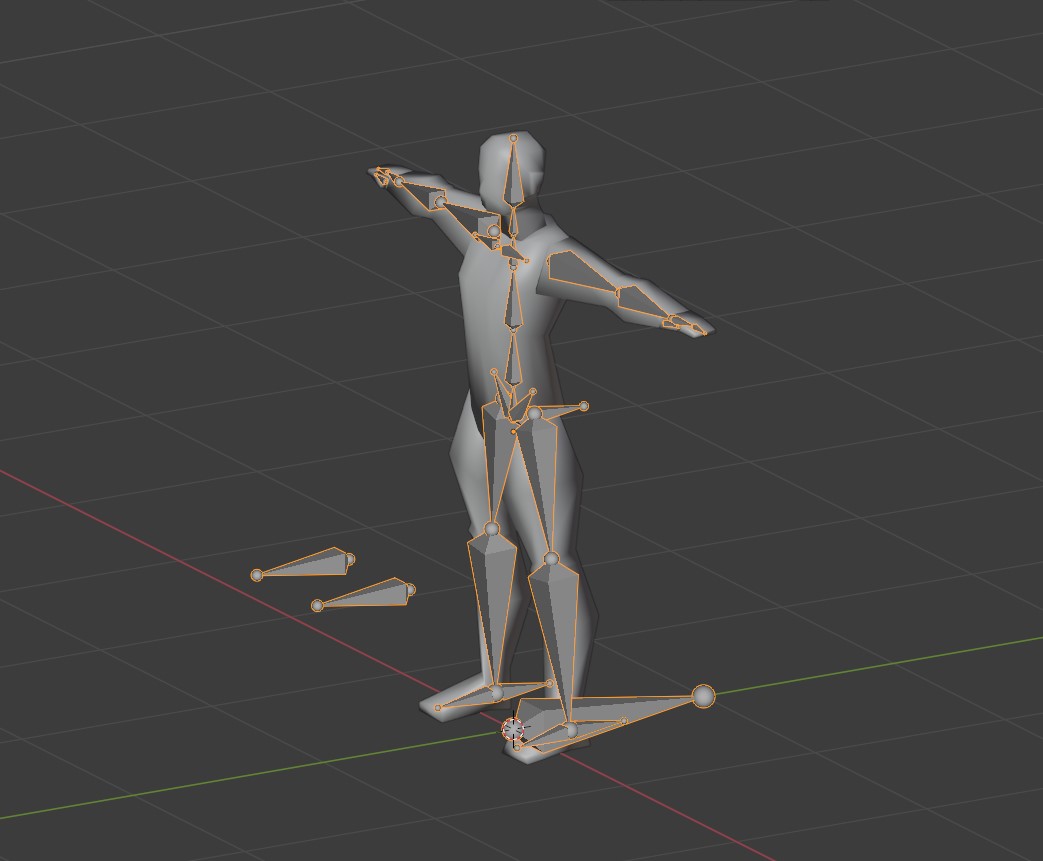Click the large sphere at the long foot bone's end

tap(703, 696)
